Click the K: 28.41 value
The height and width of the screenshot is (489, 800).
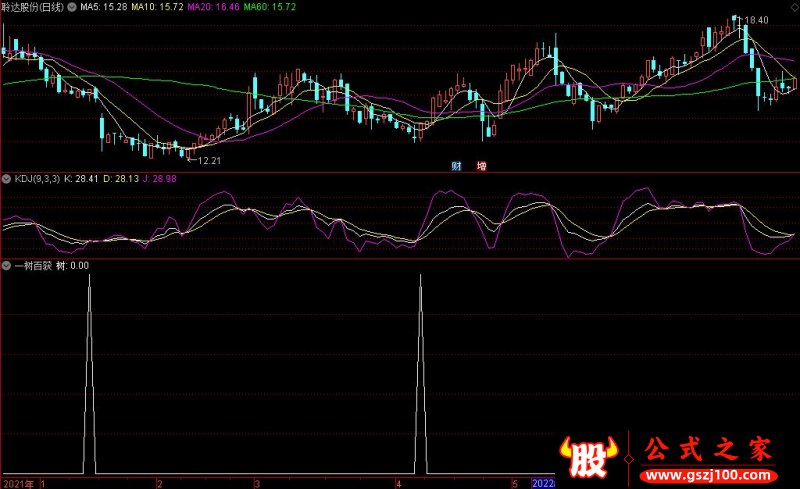(81, 179)
